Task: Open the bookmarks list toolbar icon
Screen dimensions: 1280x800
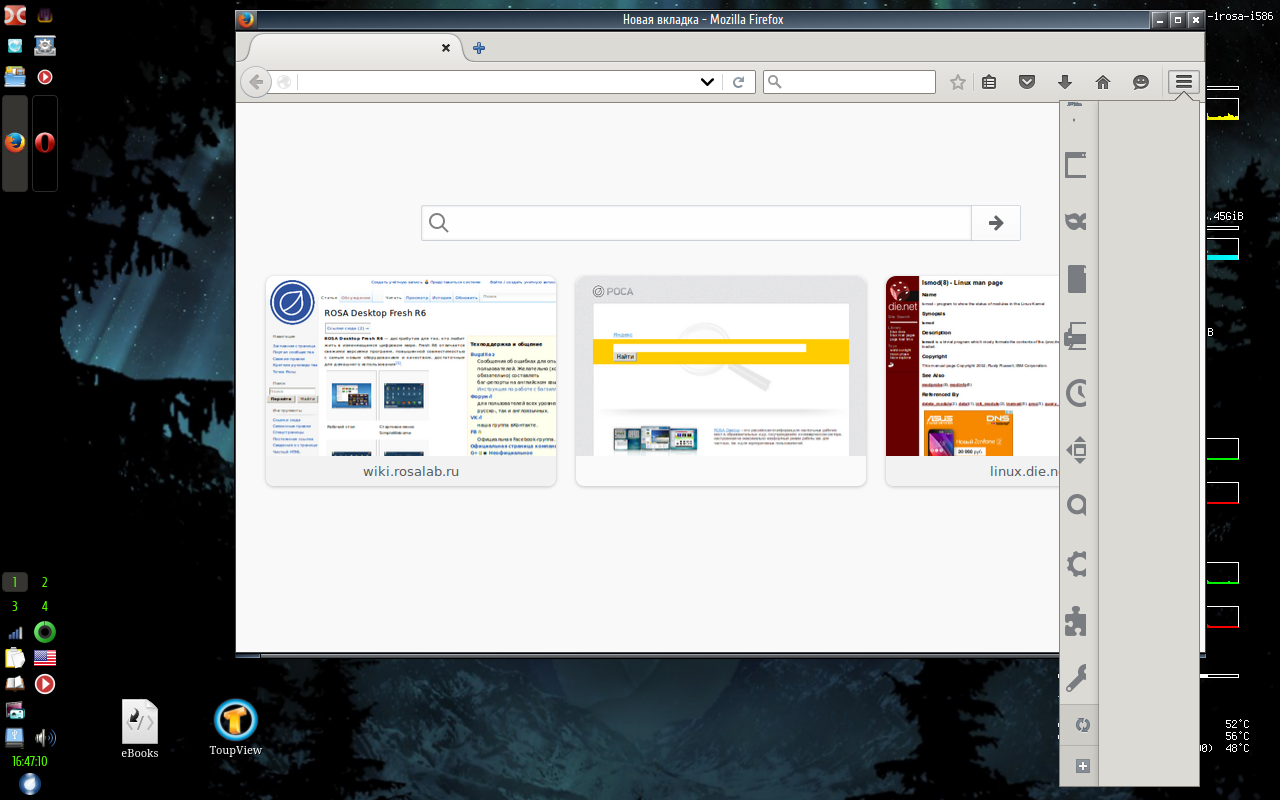Action: (x=989, y=83)
